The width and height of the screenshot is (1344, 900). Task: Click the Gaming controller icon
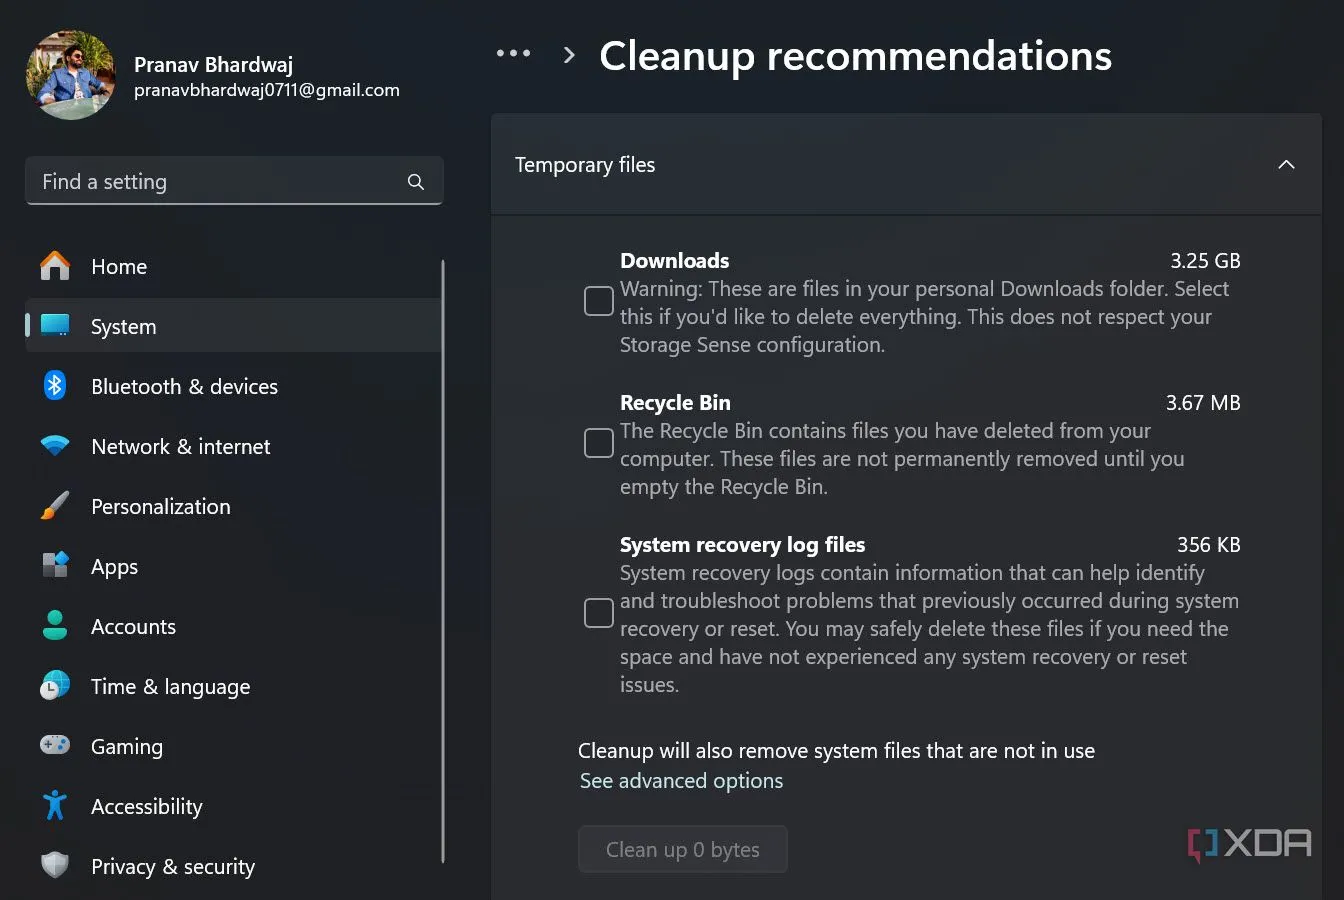(x=55, y=746)
